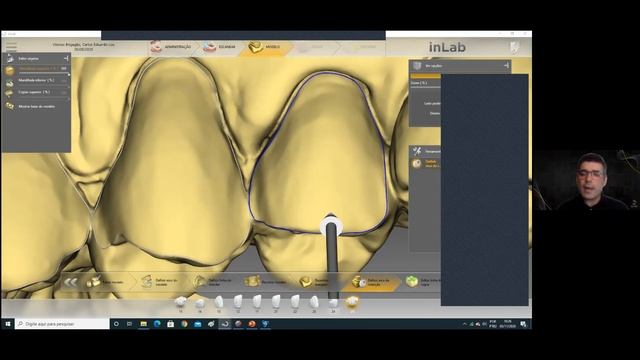The width and height of the screenshot is (640, 360).
Task: Click the view options cube icon
Action: click(417, 66)
